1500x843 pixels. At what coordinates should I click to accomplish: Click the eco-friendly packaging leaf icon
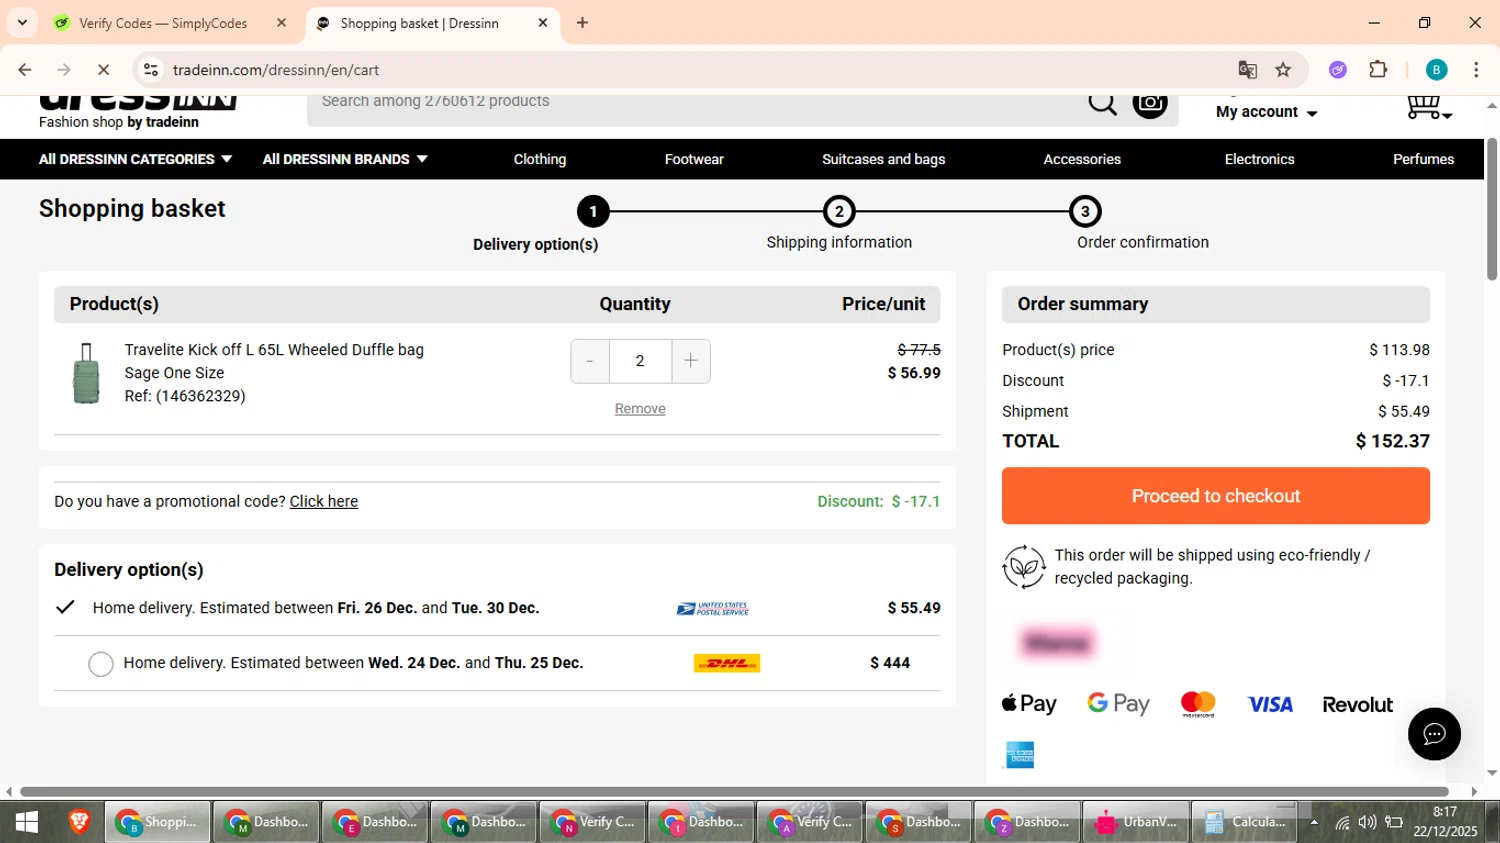click(1024, 567)
